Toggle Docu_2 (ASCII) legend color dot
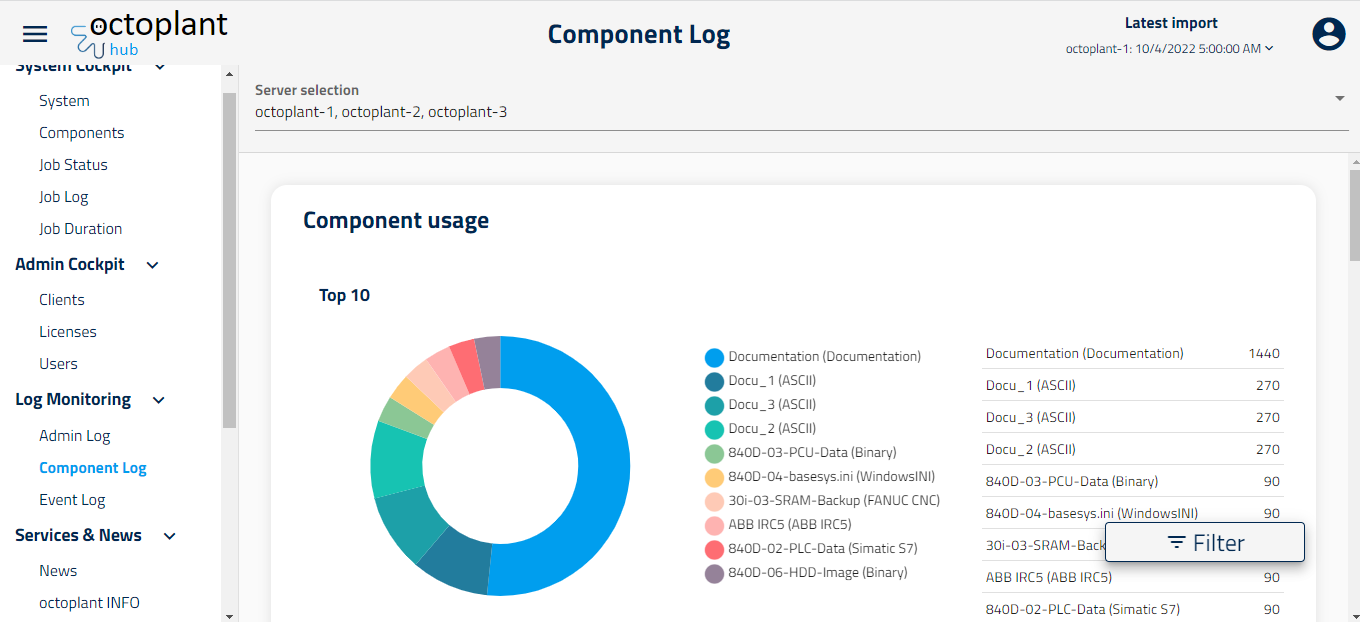The image size is (1360, 622). 714,429
